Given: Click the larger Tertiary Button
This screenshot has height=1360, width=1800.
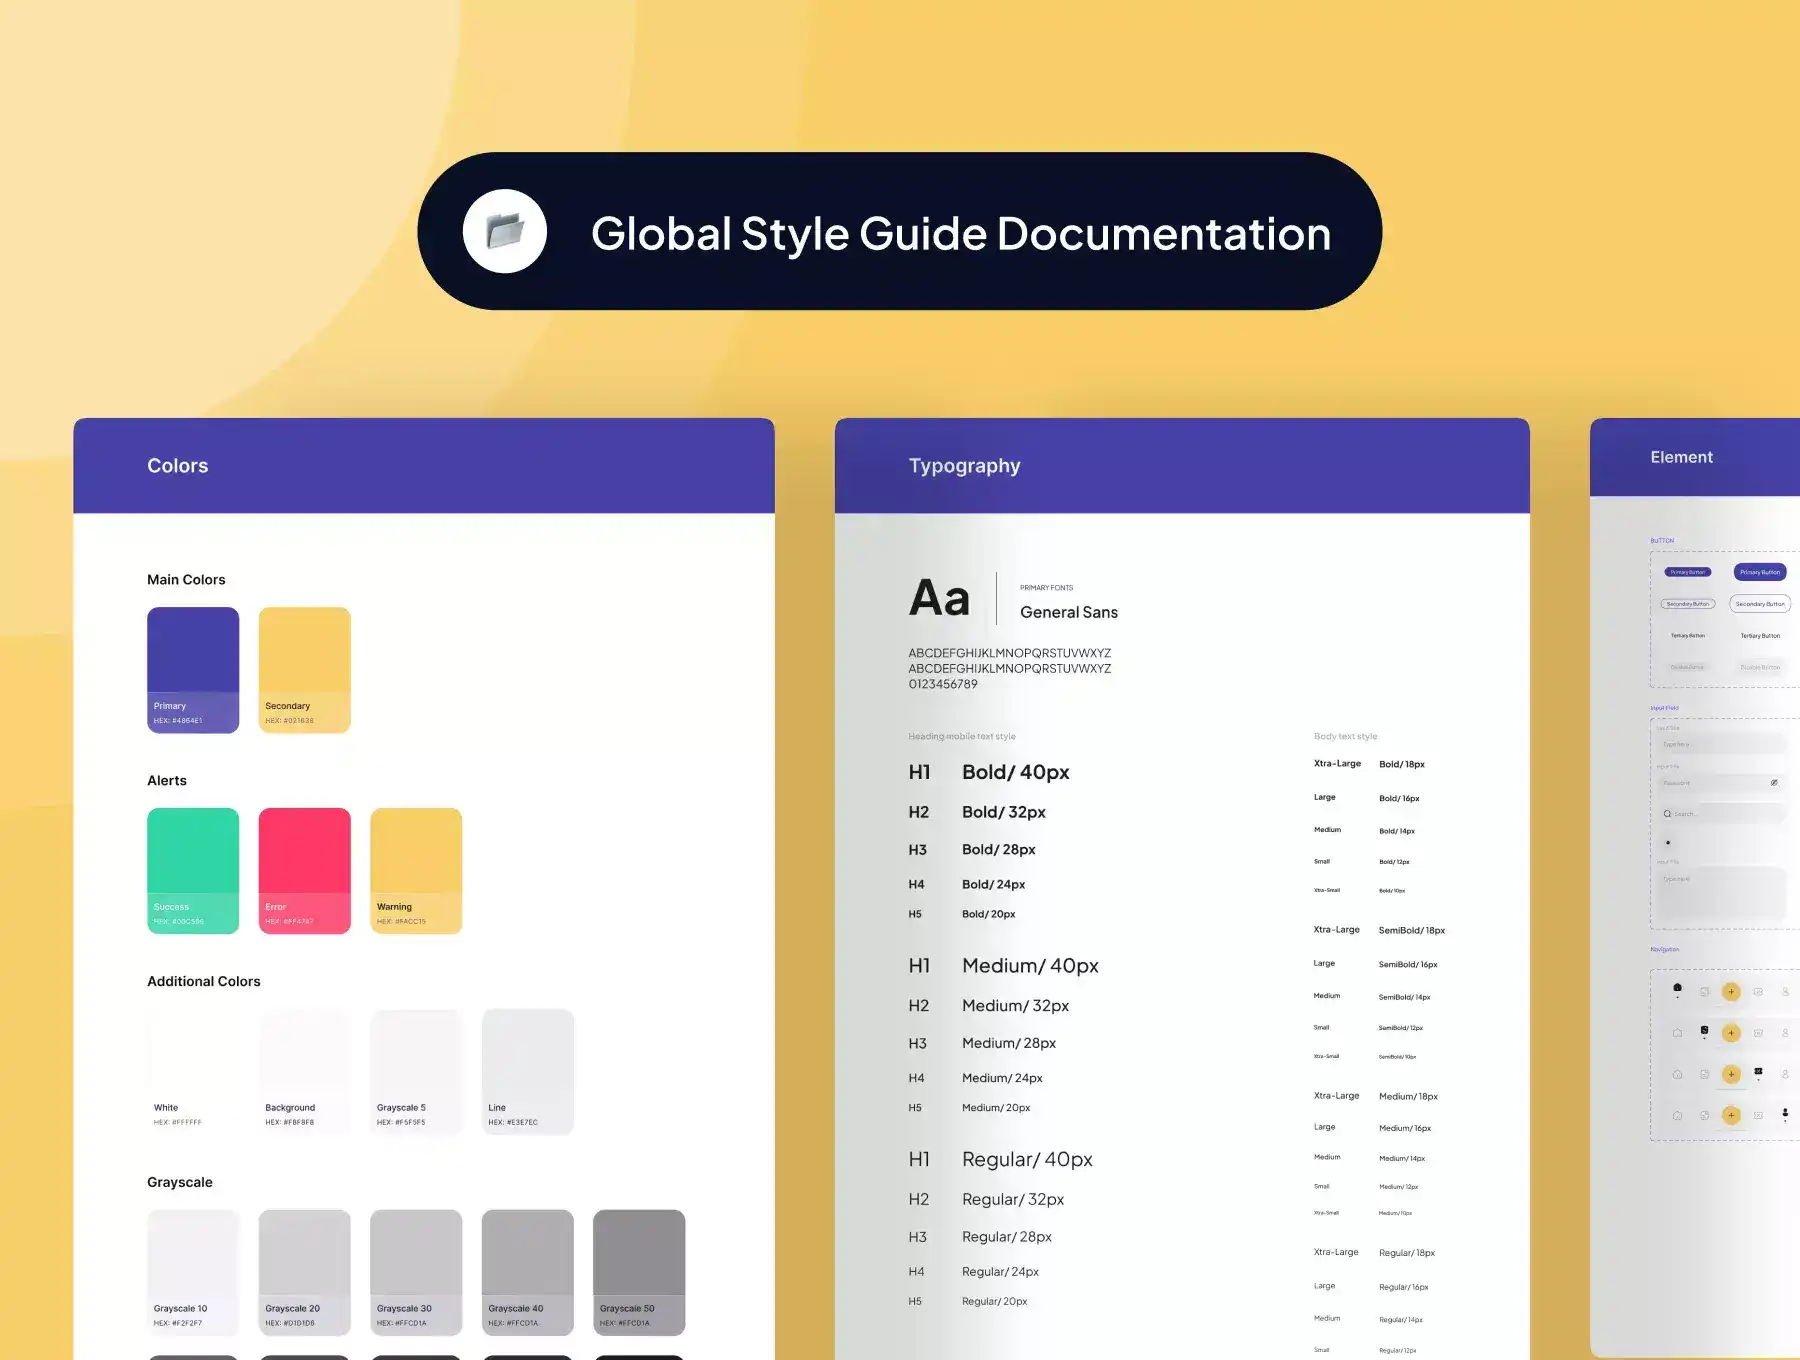Looking at the screenshot, I should 1760,636.
